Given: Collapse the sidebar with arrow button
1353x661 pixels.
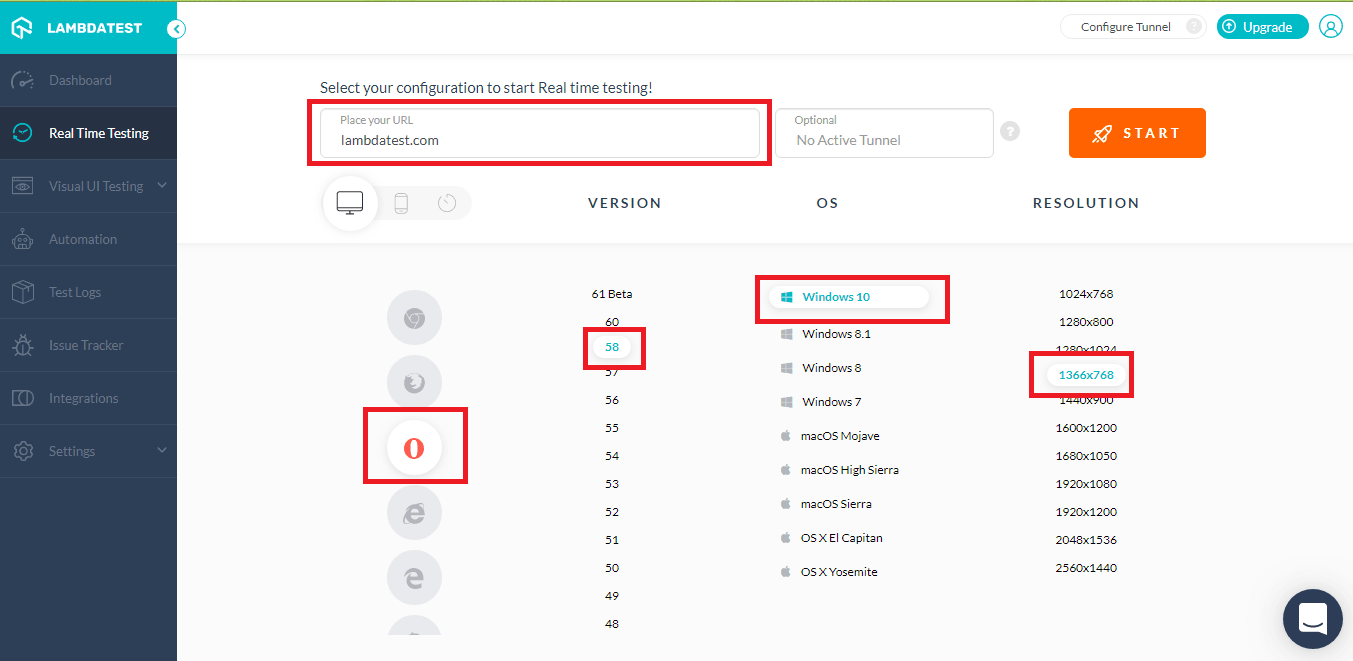Looking at the screenshot, I should [x=176, y=29].
